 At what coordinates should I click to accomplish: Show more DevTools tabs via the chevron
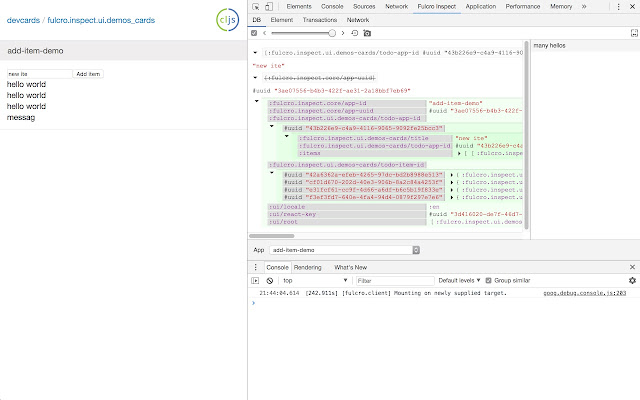coord(583,6)
